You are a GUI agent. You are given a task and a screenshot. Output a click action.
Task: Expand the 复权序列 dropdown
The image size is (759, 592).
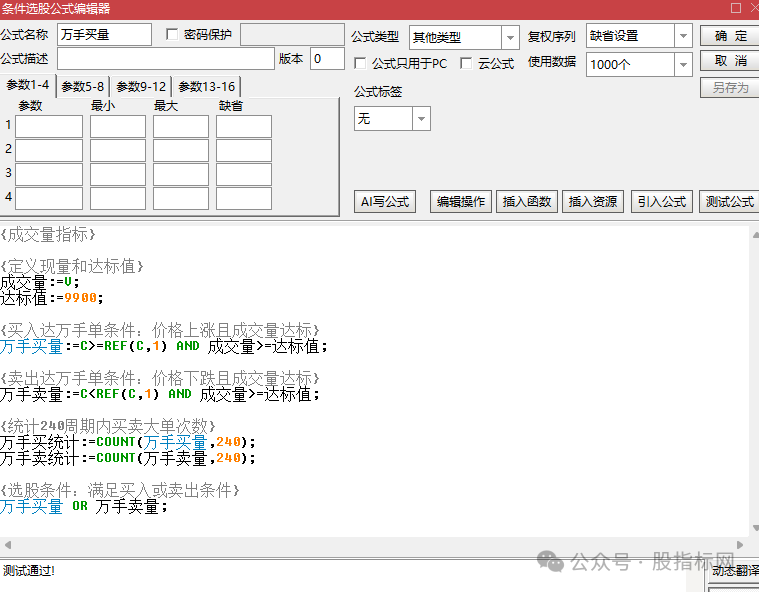point(683,36)
